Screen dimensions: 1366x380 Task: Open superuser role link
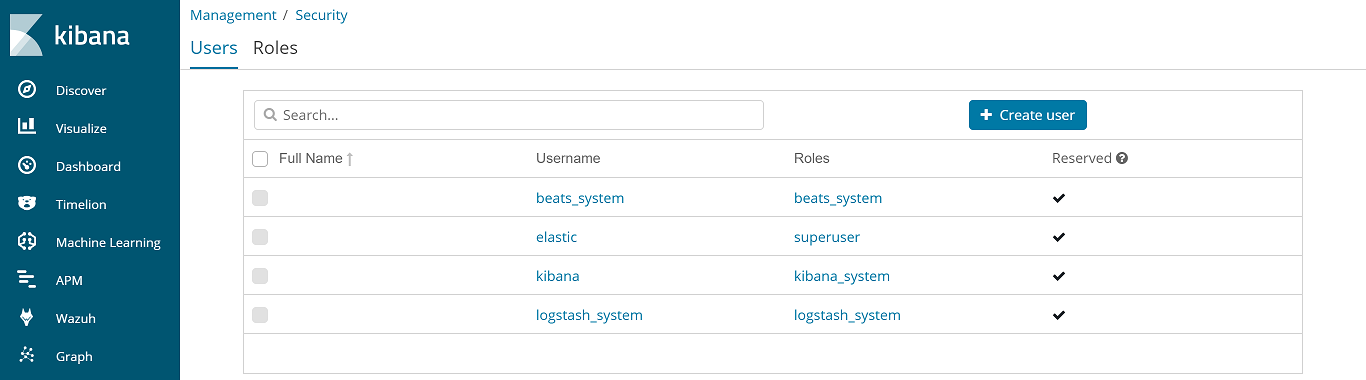pyautogui.click(x=827, y=237)
